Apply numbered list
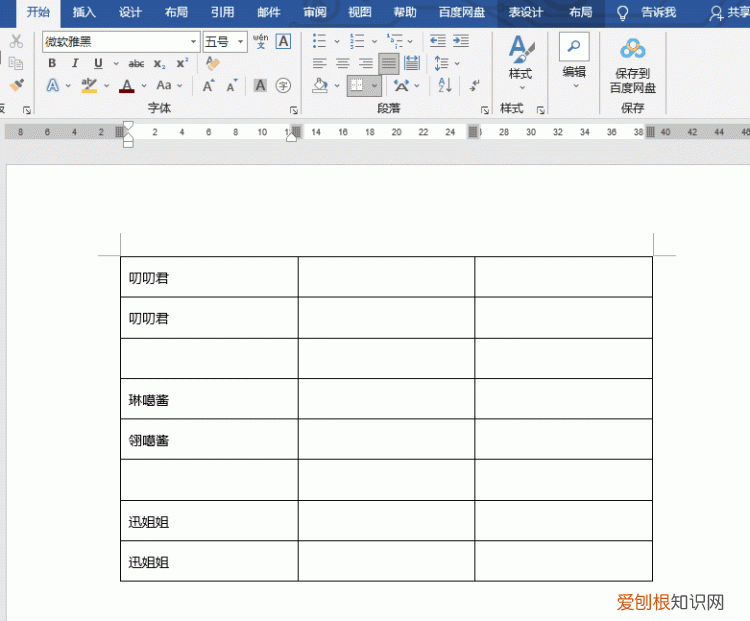Viewport: 750px width, 621px height. coord(357,41)
